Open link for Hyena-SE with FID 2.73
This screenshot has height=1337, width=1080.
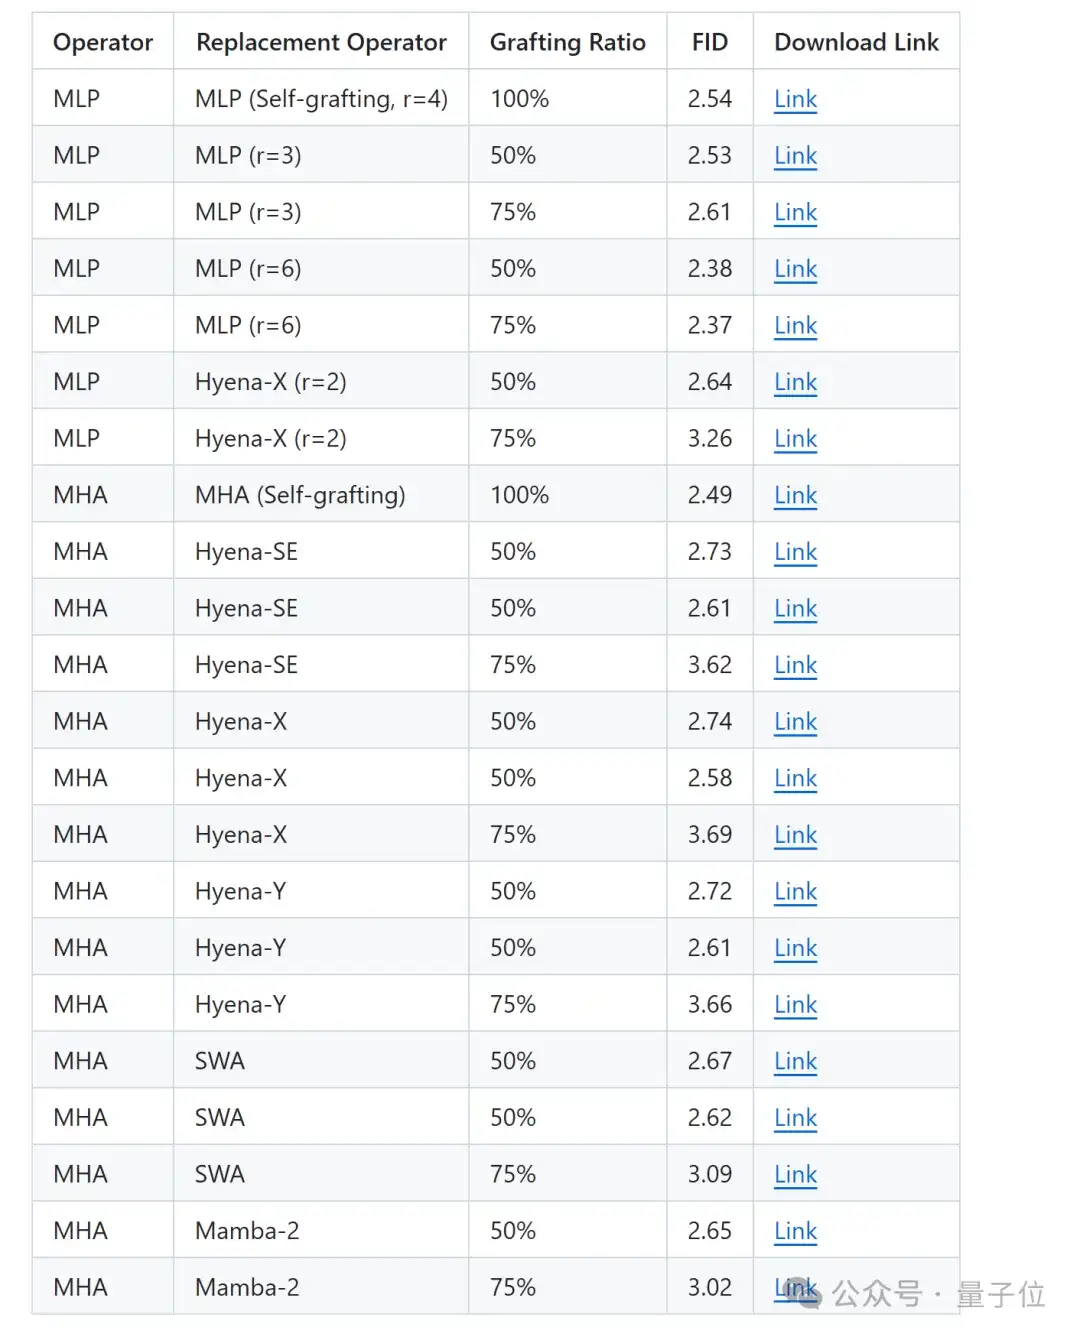coord(795,552)
